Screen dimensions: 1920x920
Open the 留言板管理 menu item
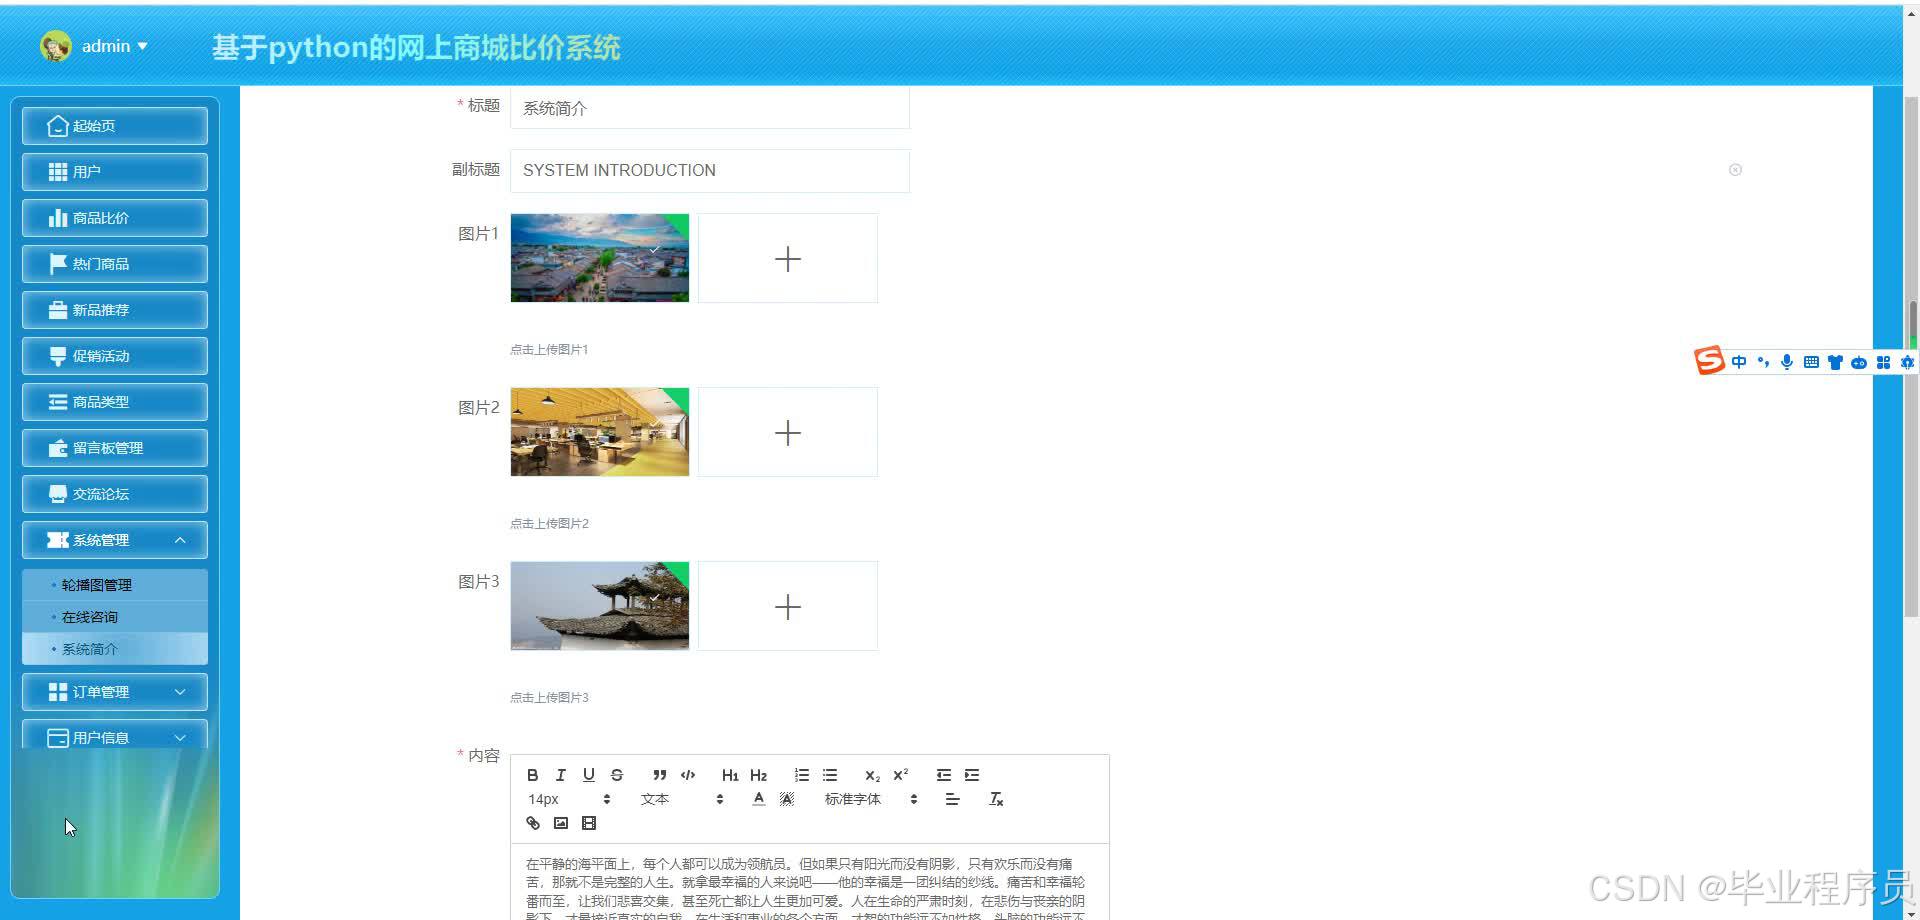[x=115, y=448]
